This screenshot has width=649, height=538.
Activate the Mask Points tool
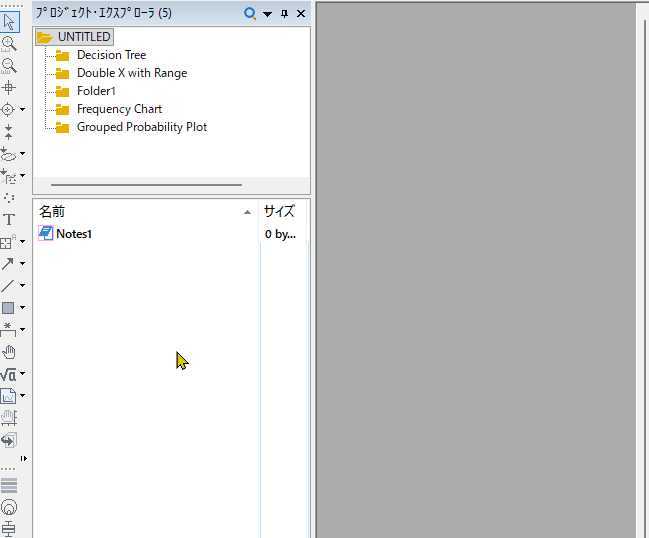(8, 176)
